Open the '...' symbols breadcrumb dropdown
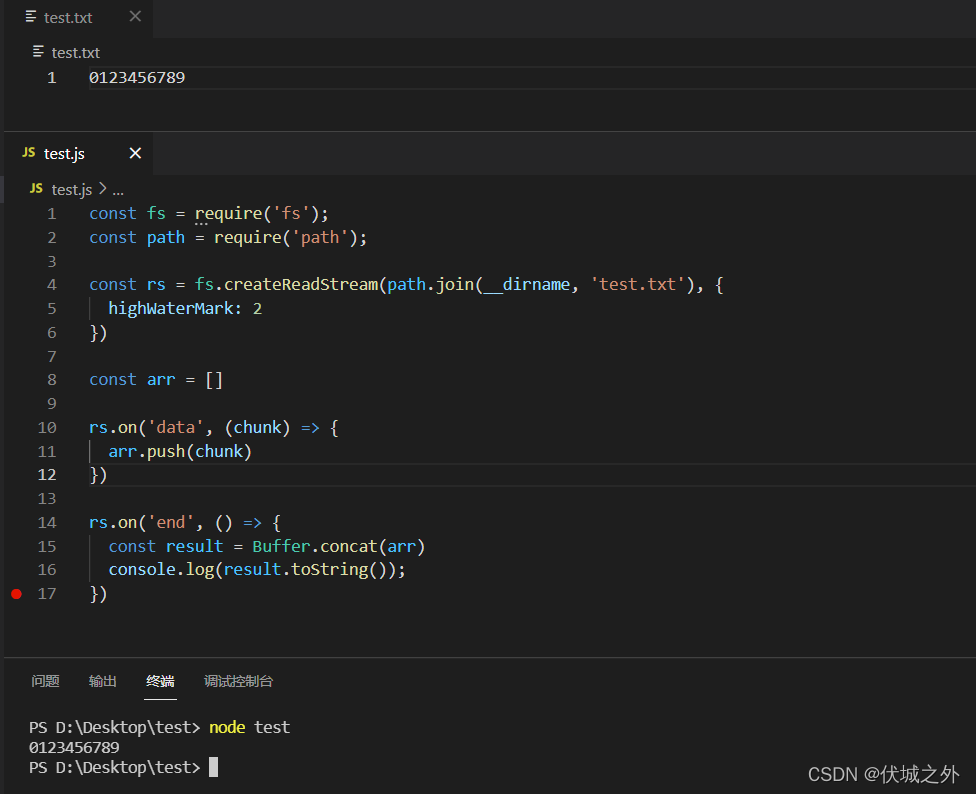This screenshot has width=976, height=794. 118,189
